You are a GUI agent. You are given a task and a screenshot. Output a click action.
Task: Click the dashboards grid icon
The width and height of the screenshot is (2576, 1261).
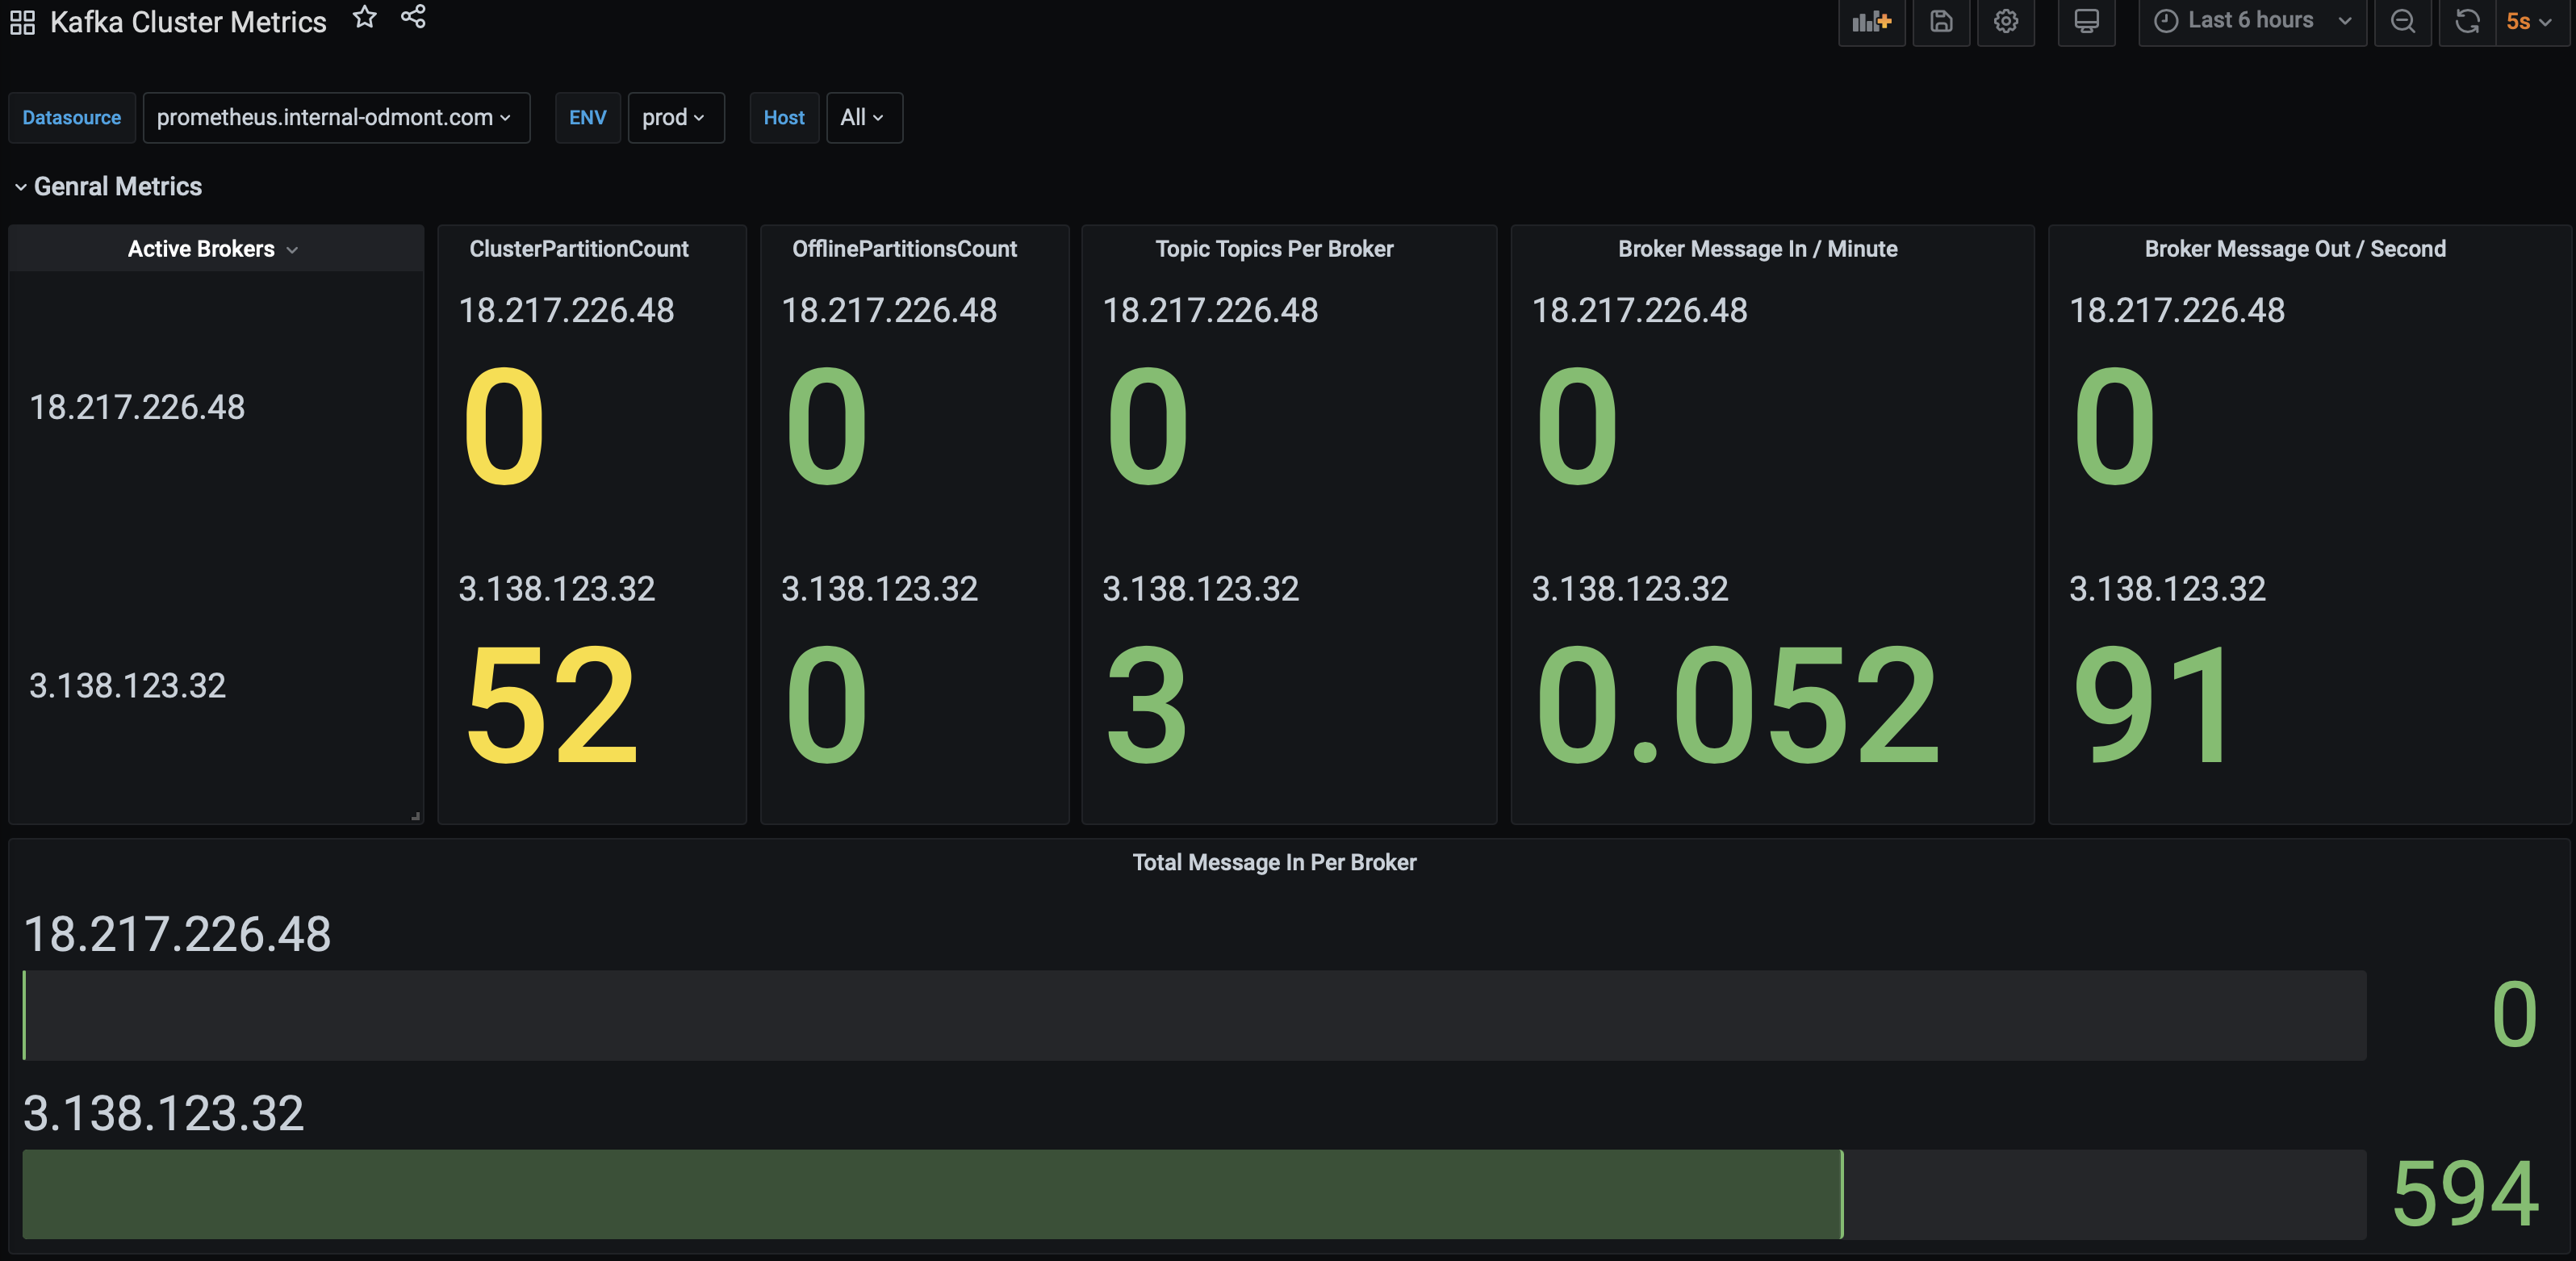click(22, 22)
